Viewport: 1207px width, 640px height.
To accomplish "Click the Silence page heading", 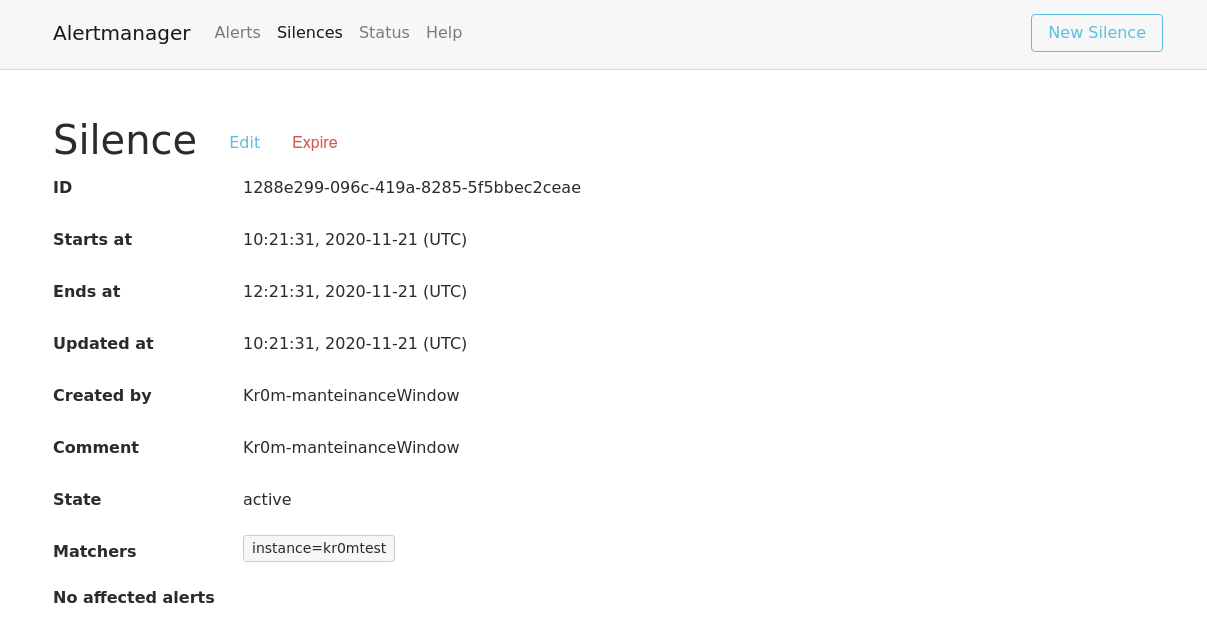I will pyautogui.click(x=124, y=140).
